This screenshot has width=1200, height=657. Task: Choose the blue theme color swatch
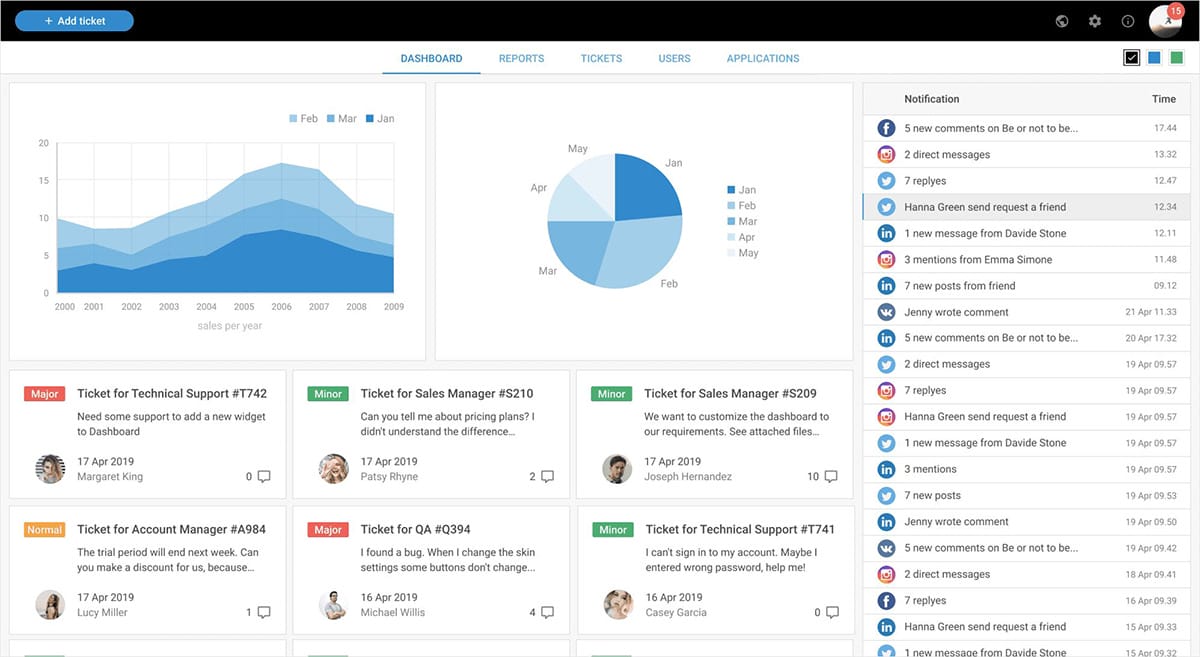point(1154,58)
